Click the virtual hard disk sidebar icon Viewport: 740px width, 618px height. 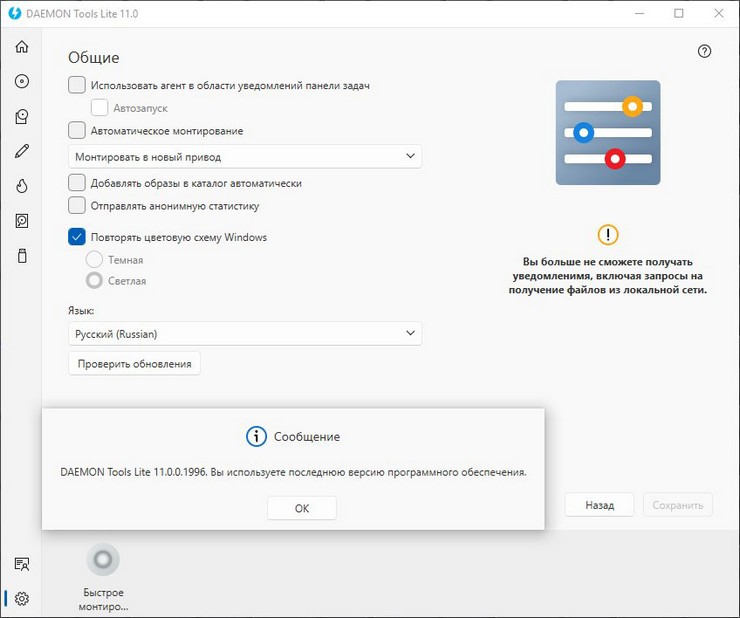click(21, 221)
